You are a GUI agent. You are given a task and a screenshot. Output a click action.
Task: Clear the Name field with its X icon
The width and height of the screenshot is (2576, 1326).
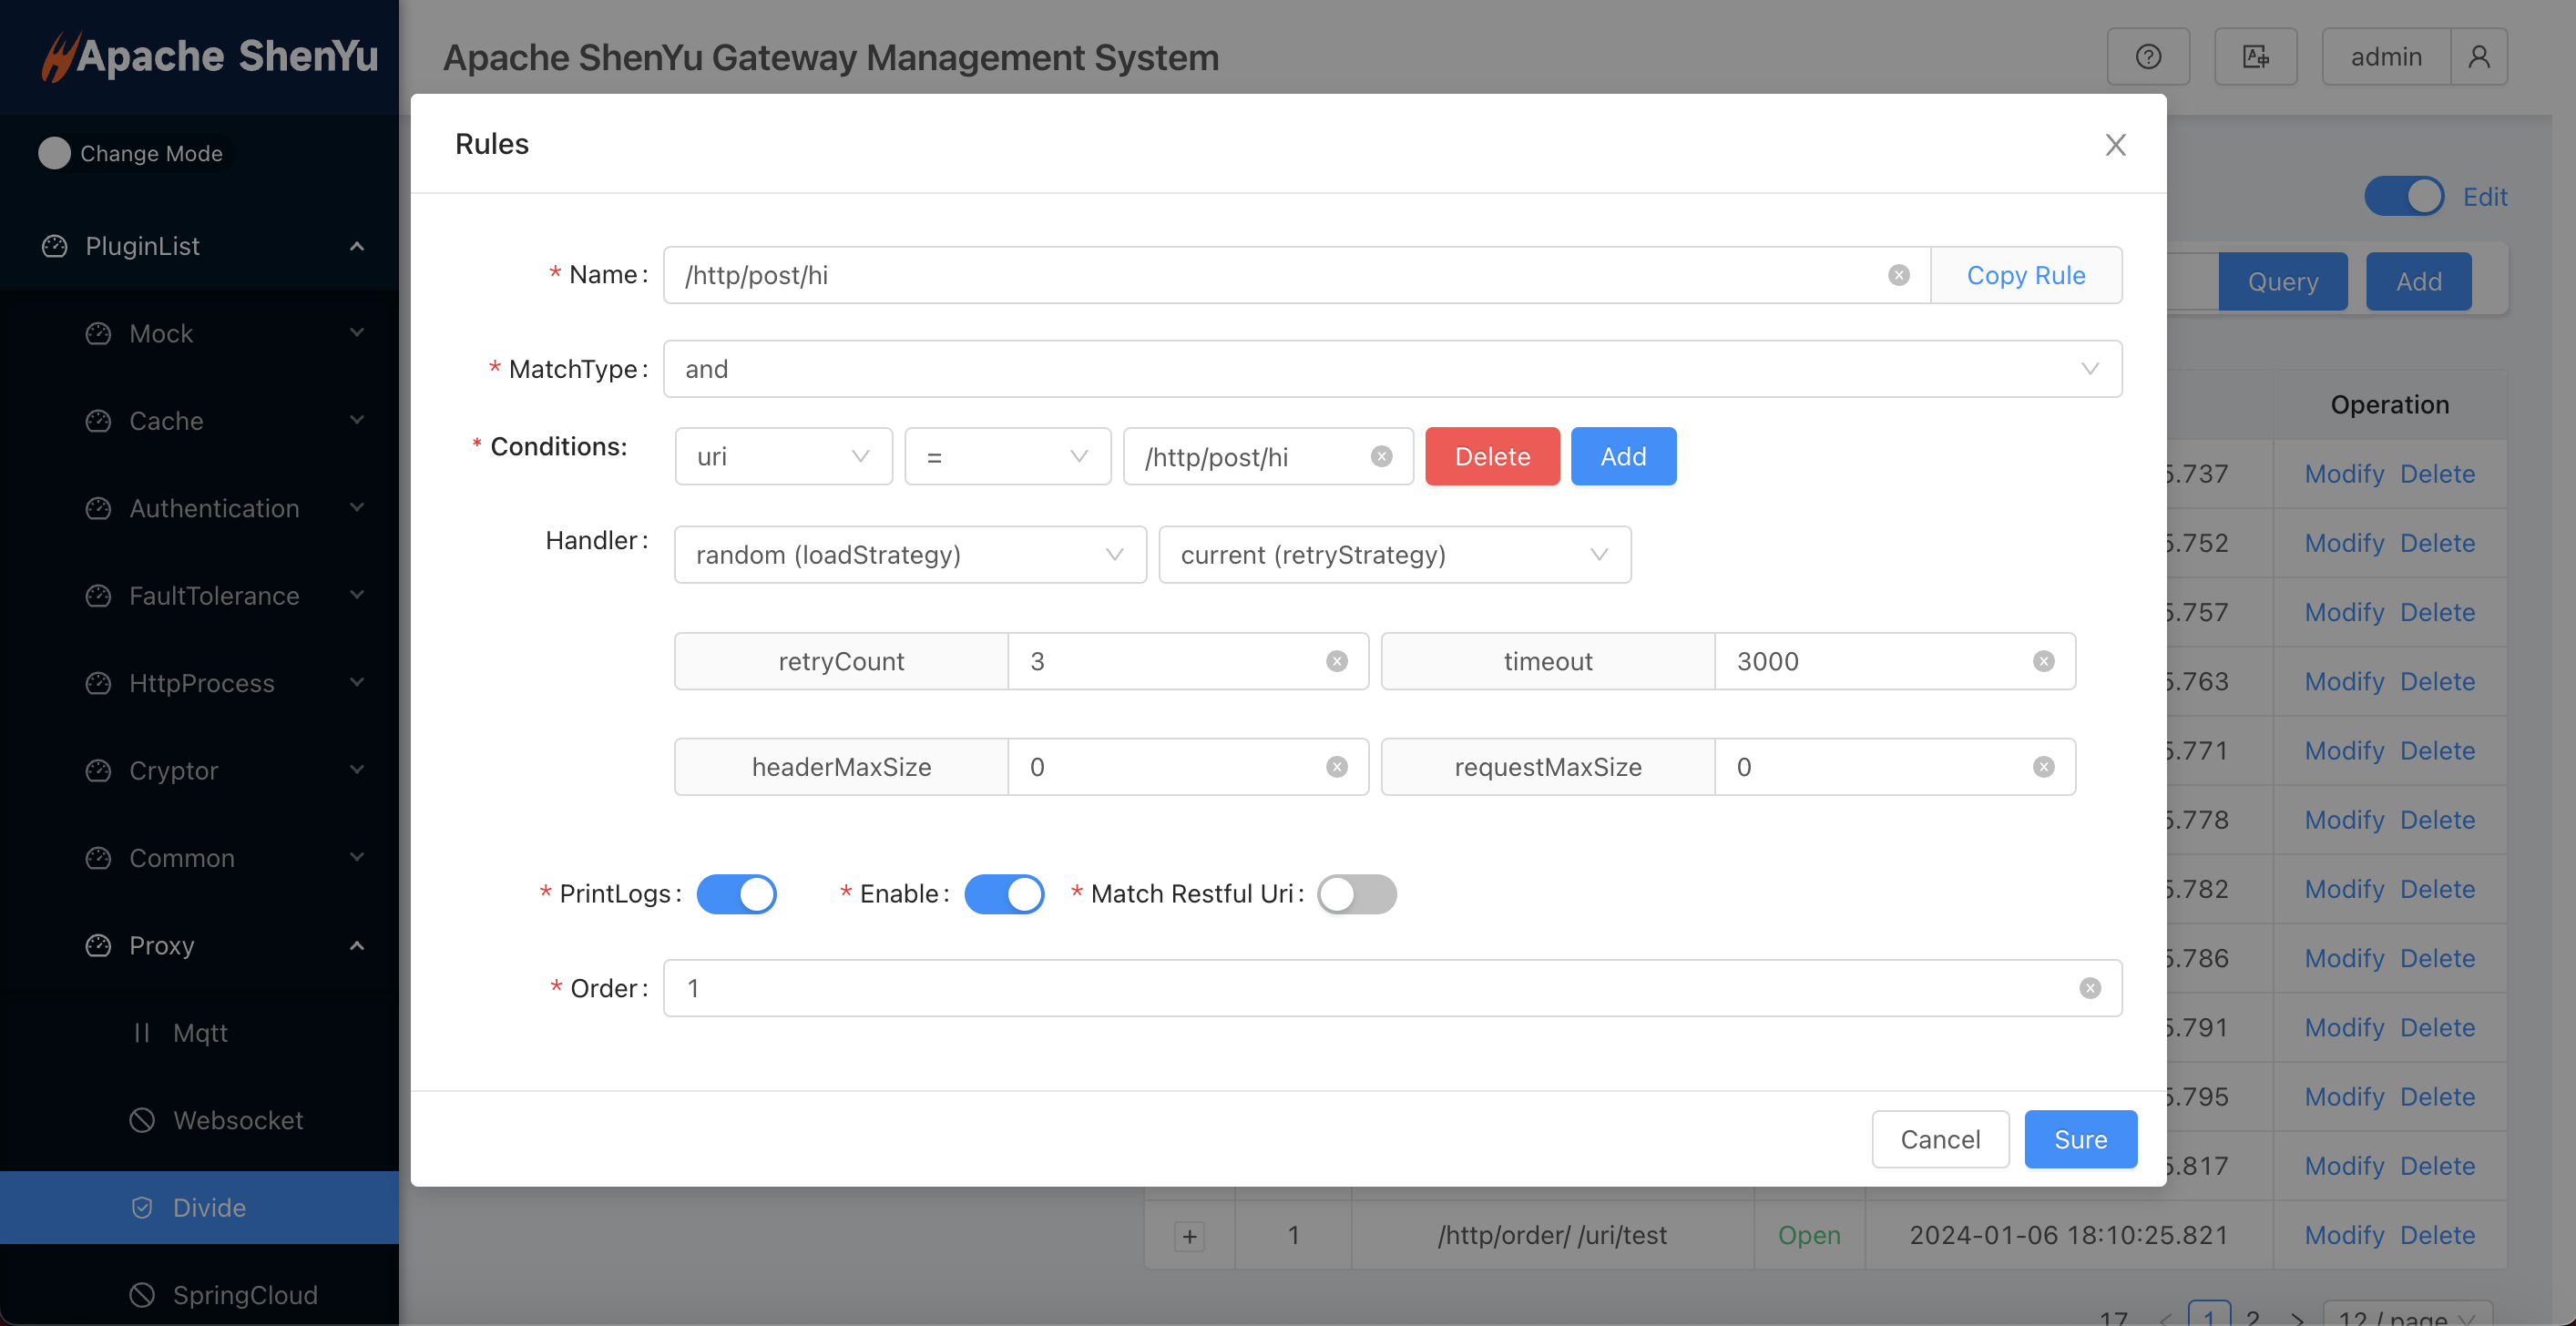[x=1898, y=275]
